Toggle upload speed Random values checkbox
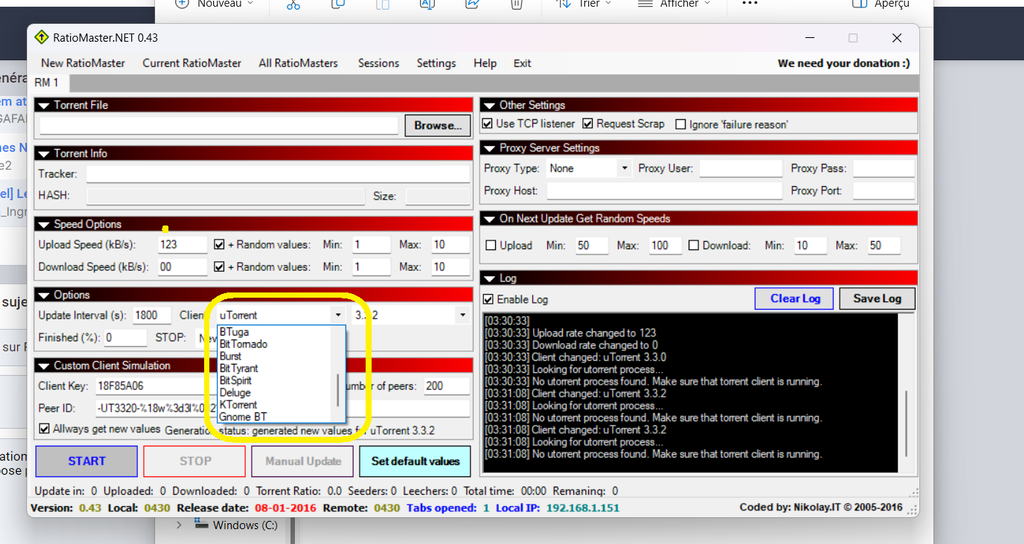The image size is (1024, 544). (x=219, y=245)
